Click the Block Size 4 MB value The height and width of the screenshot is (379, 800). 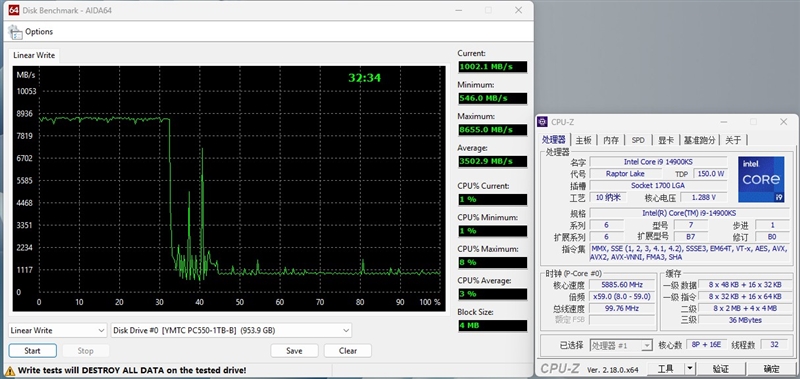pyautogui.click(x=492, y=325)
